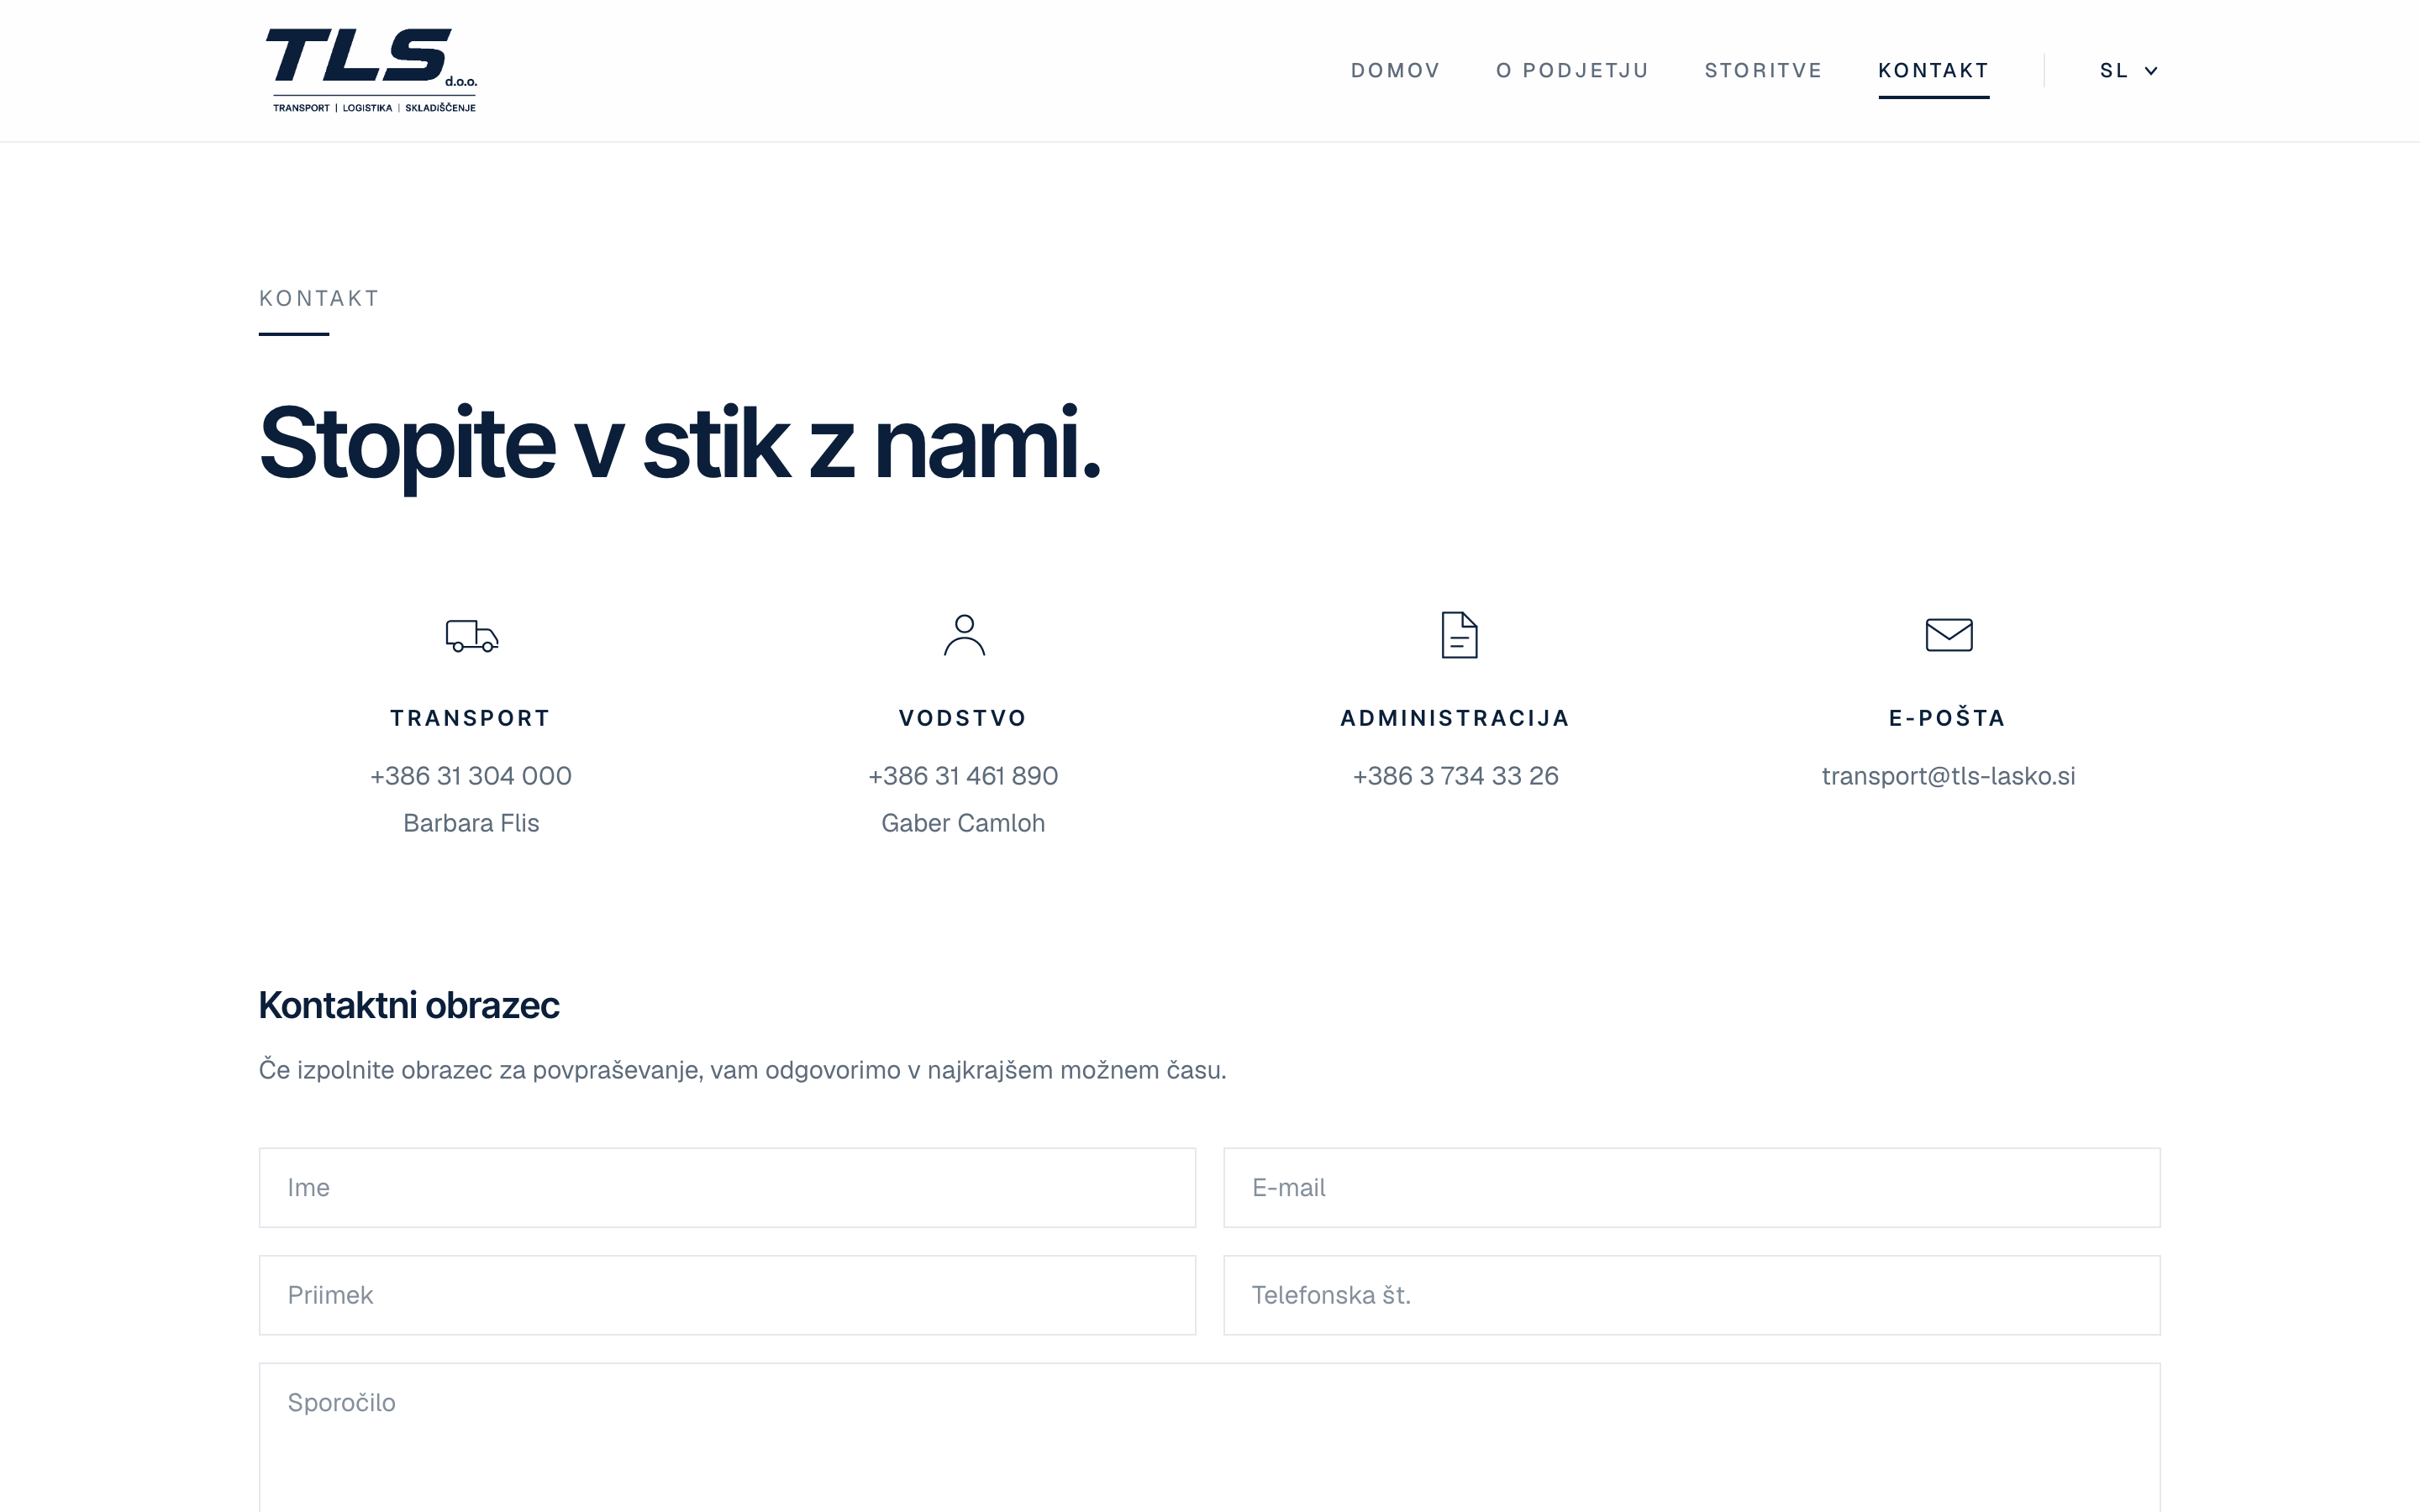Image resolution: width=2420 pixels, height=1512 pixels.
Task: Call transport number +386 31 304 000
Action: [x=471, y=776]
